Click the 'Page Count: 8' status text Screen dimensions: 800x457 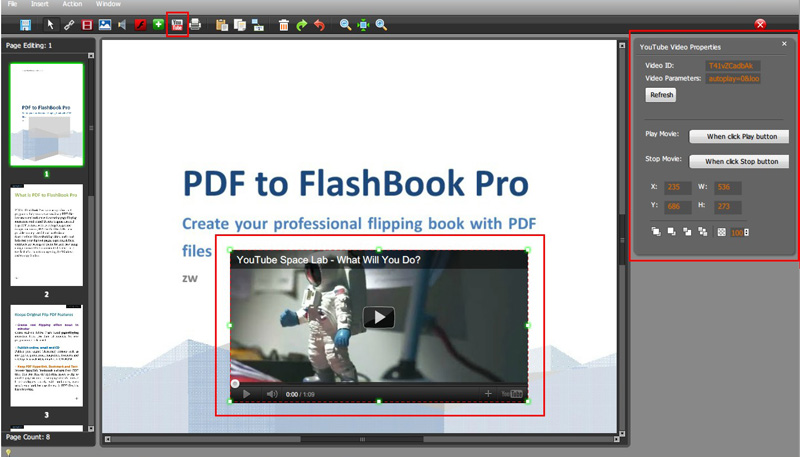(x=28, y=437)
